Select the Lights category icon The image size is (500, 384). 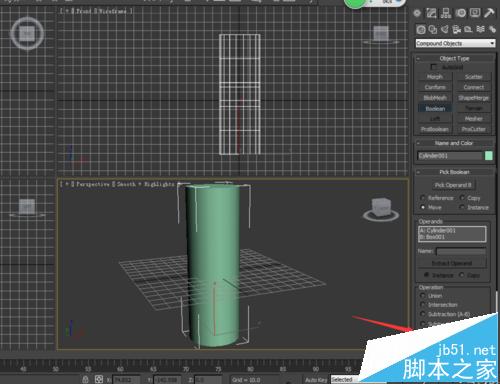coord(445,30)
